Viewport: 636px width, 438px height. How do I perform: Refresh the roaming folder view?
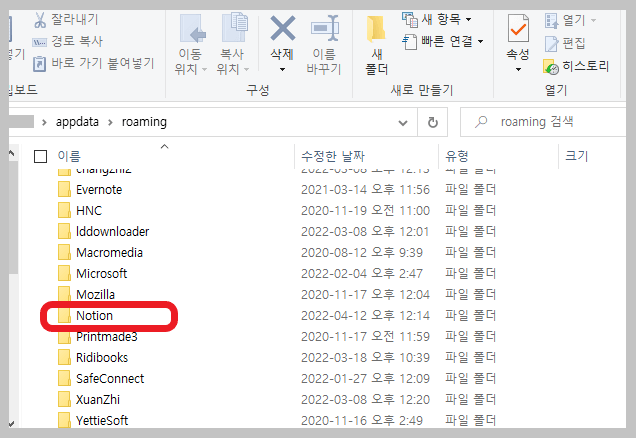click(x=433, y=122)
